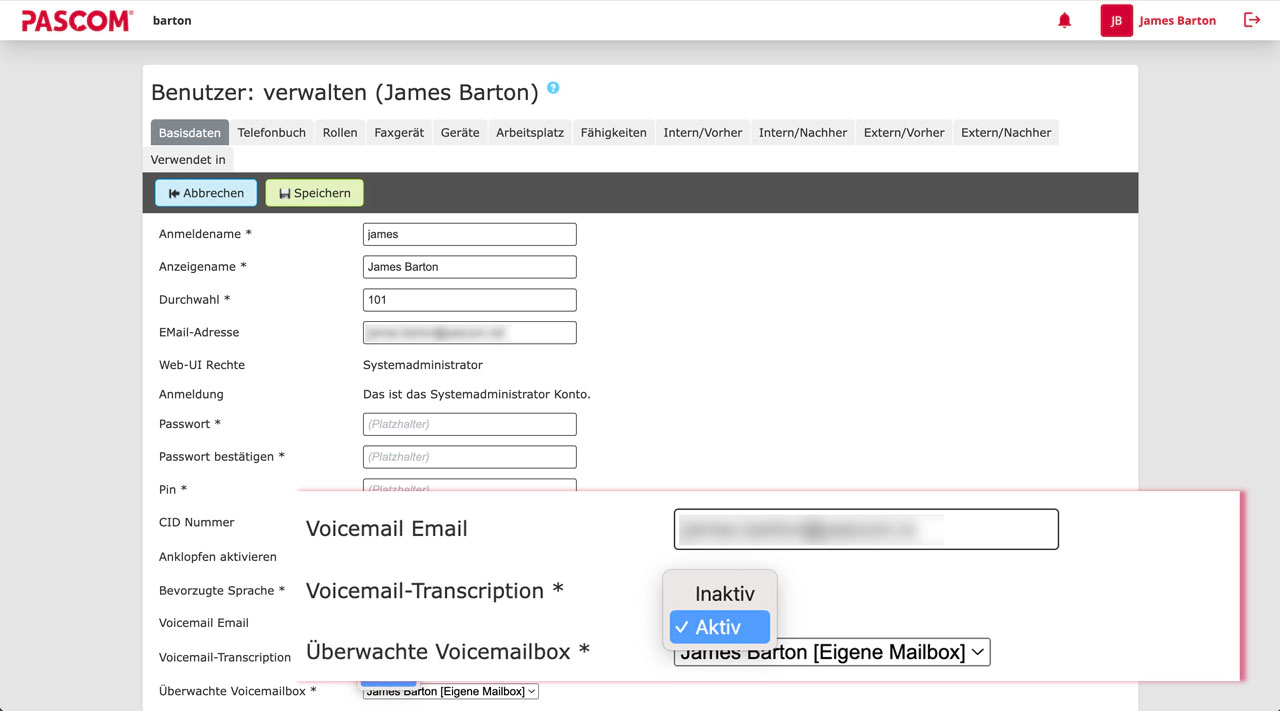
Task: Click the James Barton username link
Action: (1177, 21)
